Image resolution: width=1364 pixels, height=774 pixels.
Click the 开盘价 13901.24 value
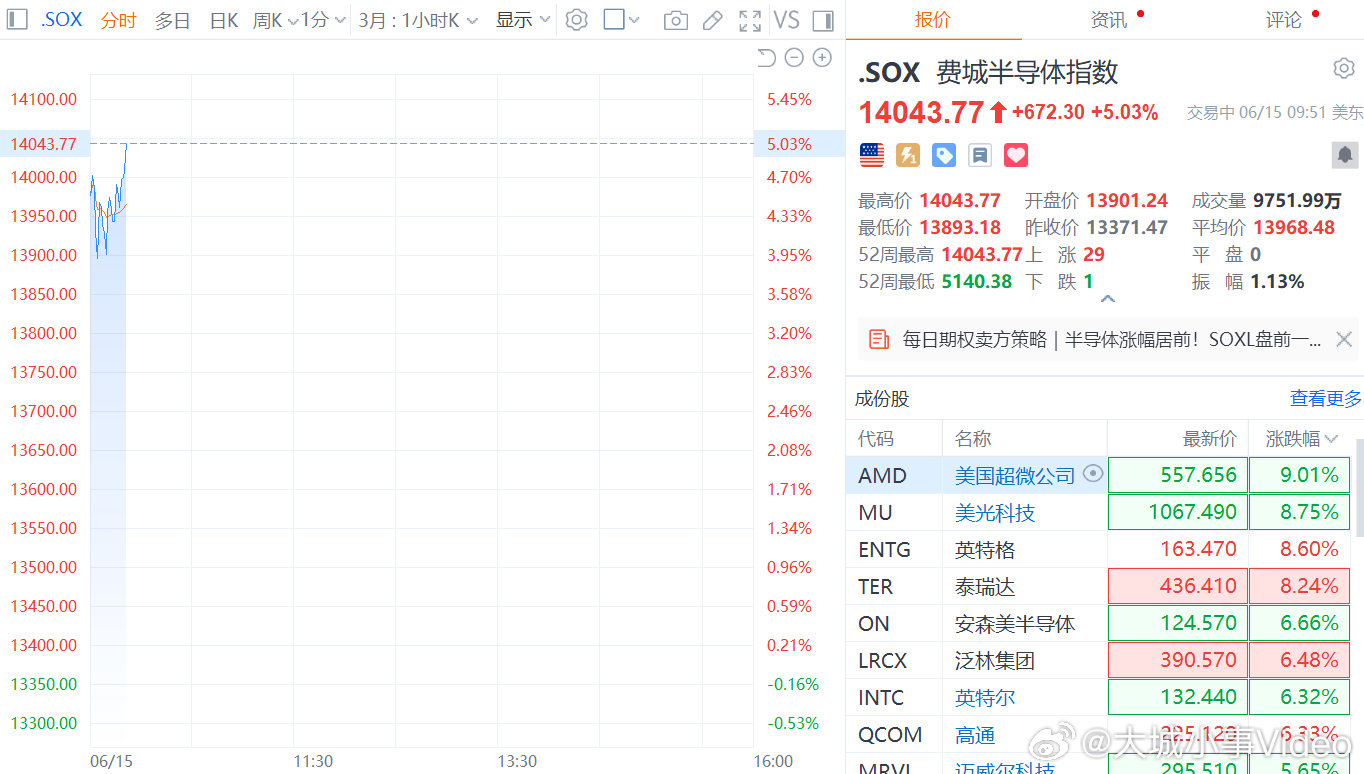point(1127,200)
